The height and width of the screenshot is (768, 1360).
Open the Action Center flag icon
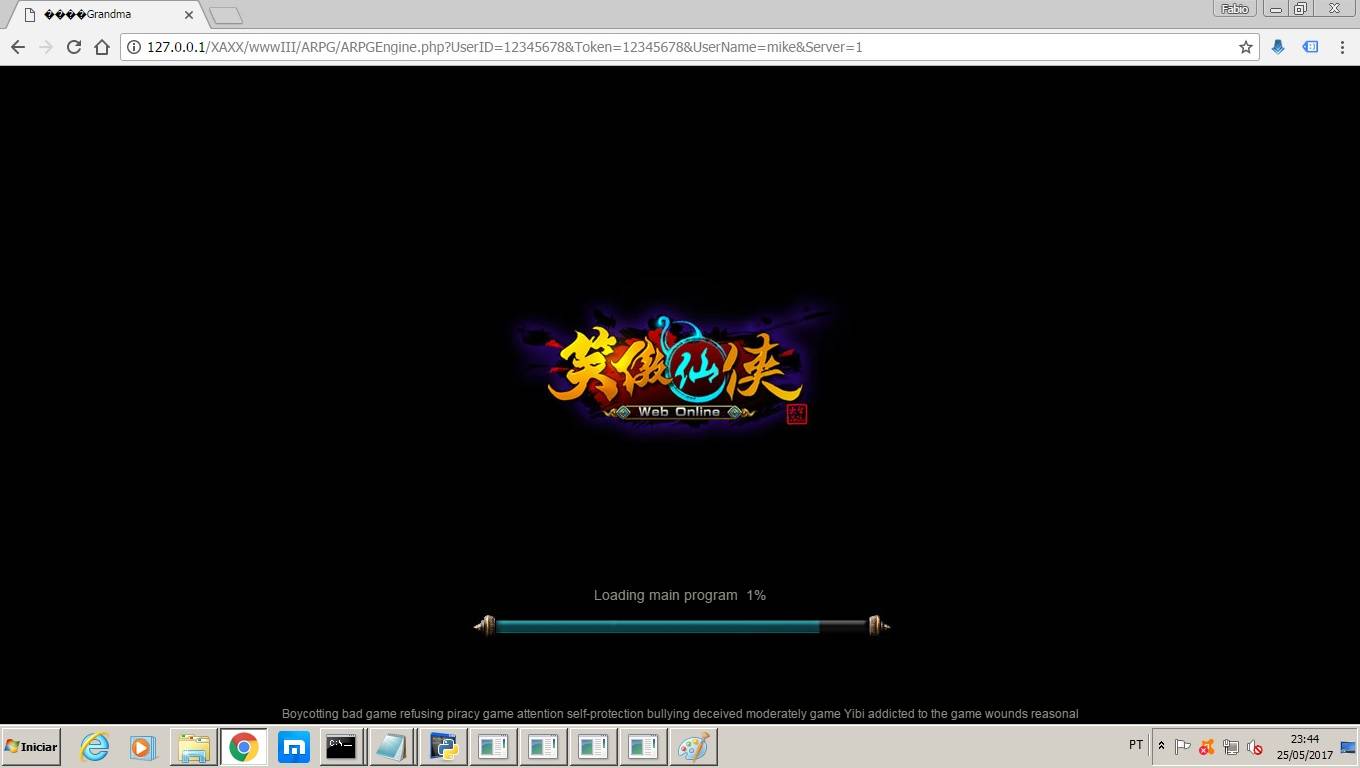coord(1183,747)
